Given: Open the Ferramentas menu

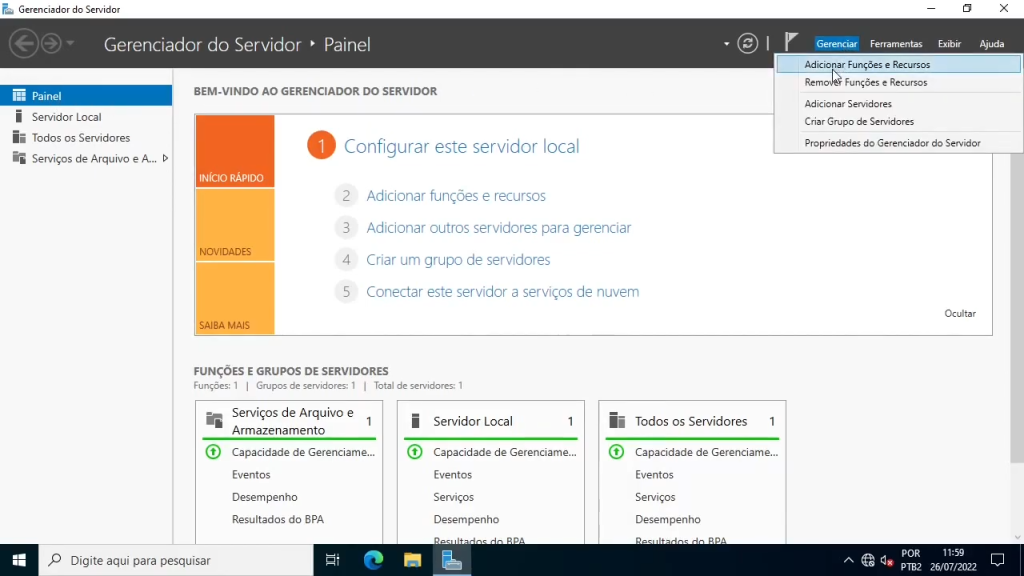Looking at the screenshot, I should coord(896,44).
